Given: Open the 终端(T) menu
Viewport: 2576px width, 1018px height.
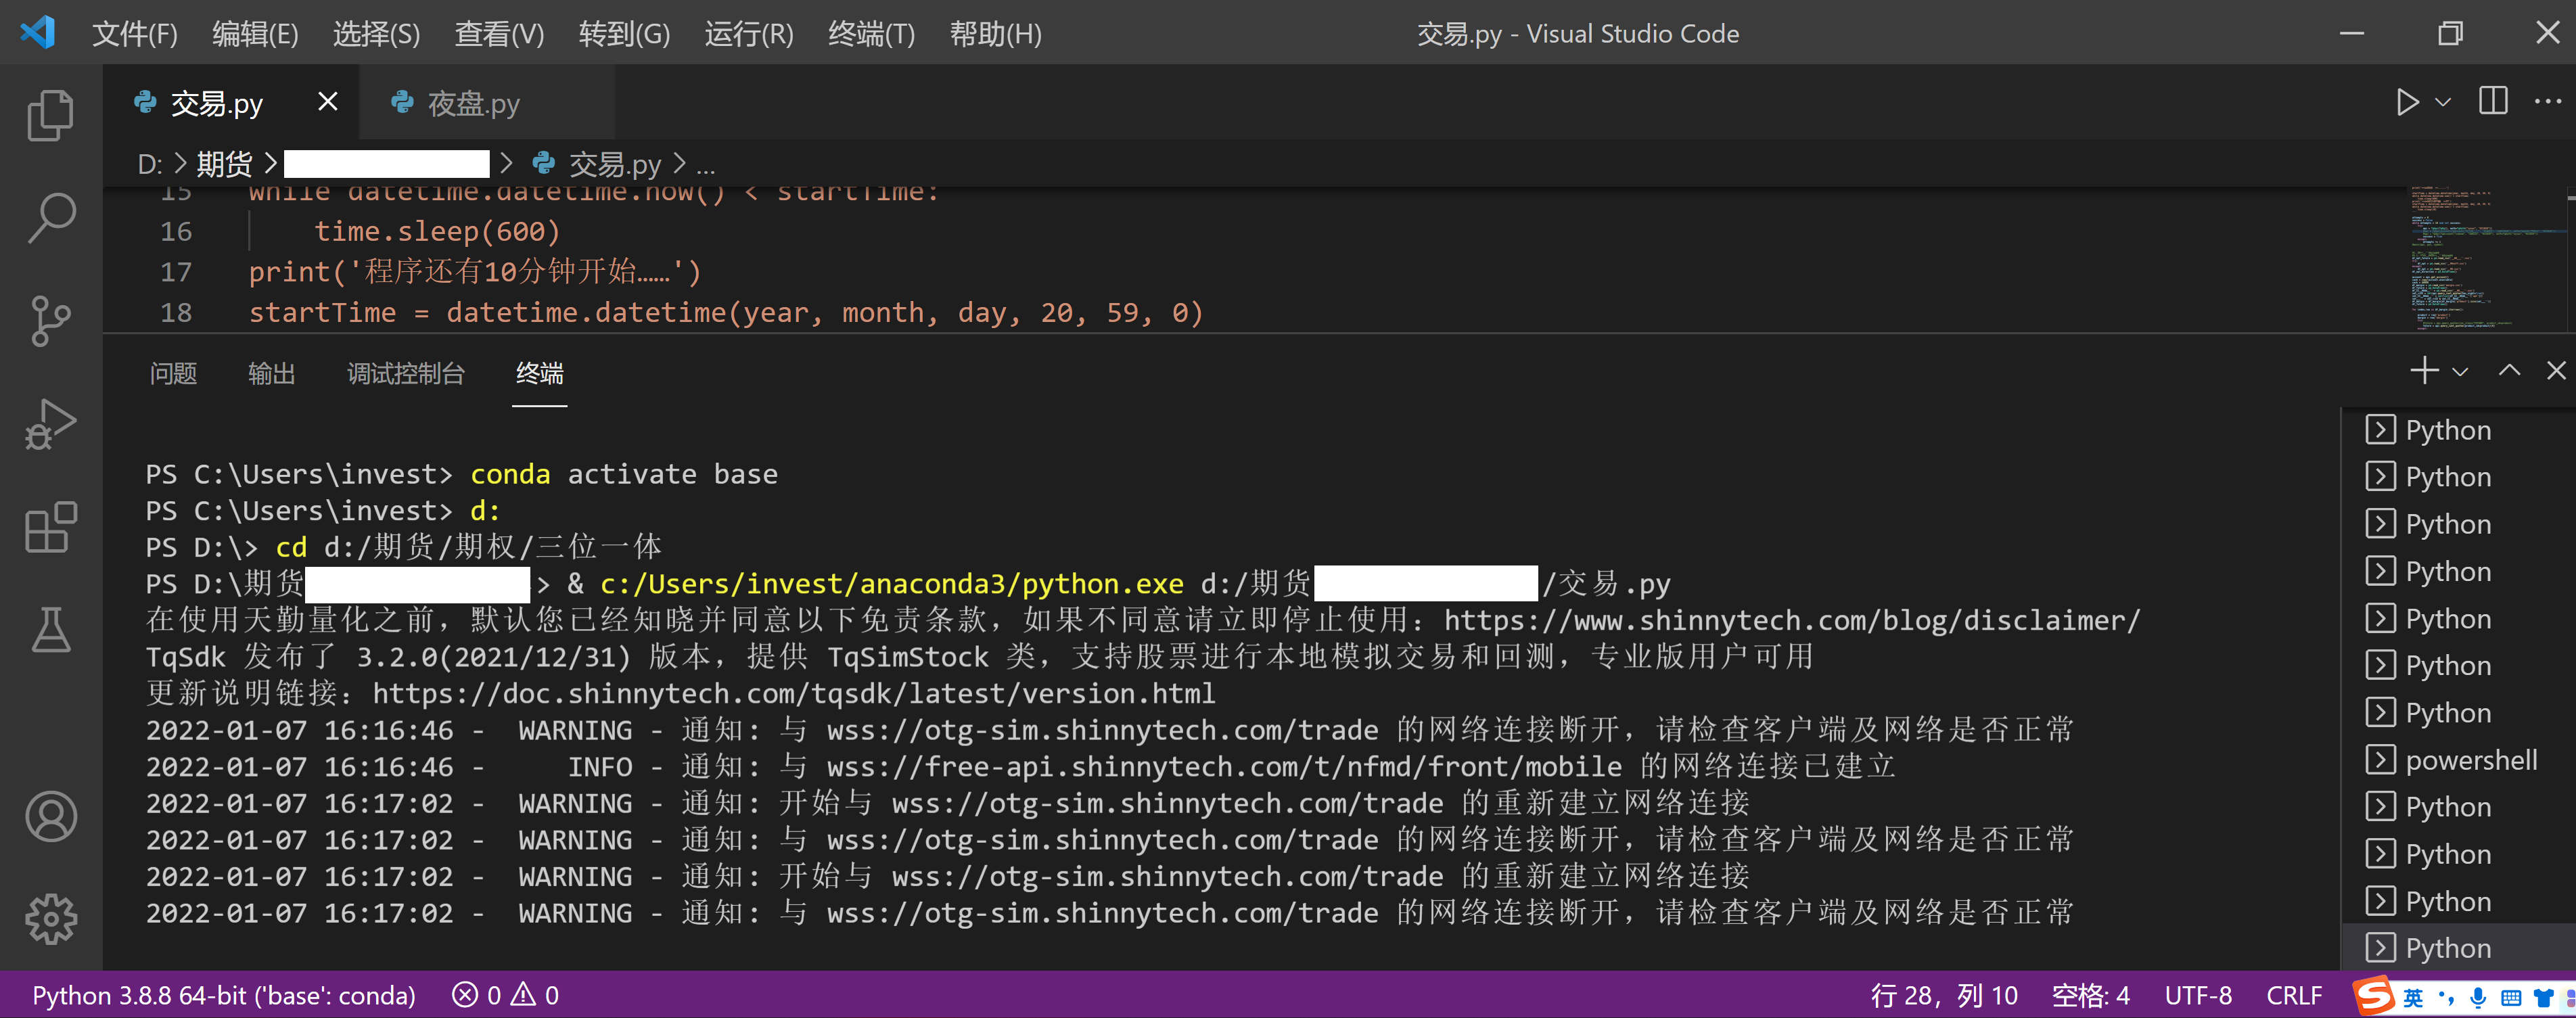Looking at the screenshot, I should [x=871, y=34].
